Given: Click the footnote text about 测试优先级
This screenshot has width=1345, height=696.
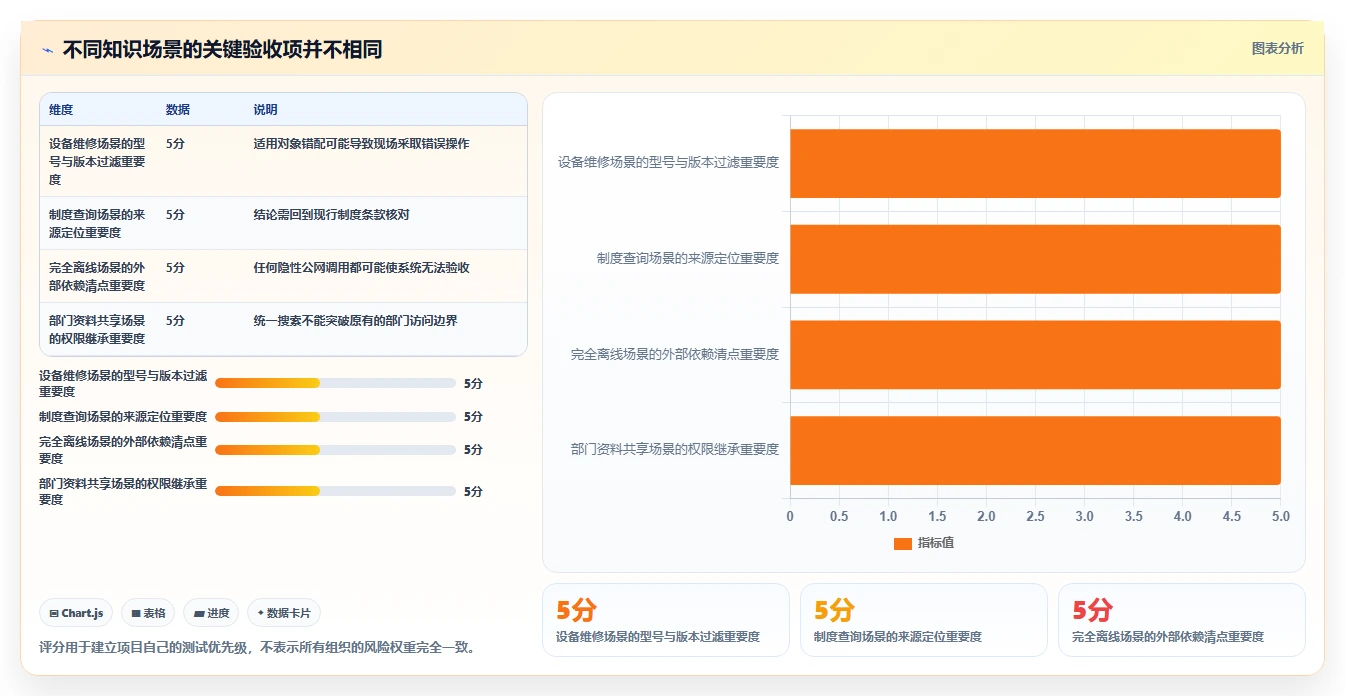Looking at the screenshot, I should 258,647.
